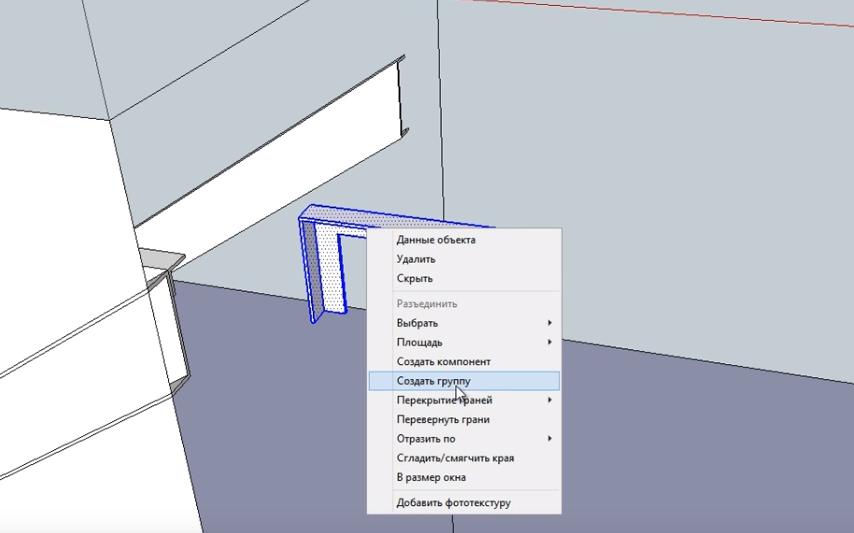Viewport: 854px width, 533px height.
Task: Select Скрыть to hide the selected geometry
Action: coord(414,279)
